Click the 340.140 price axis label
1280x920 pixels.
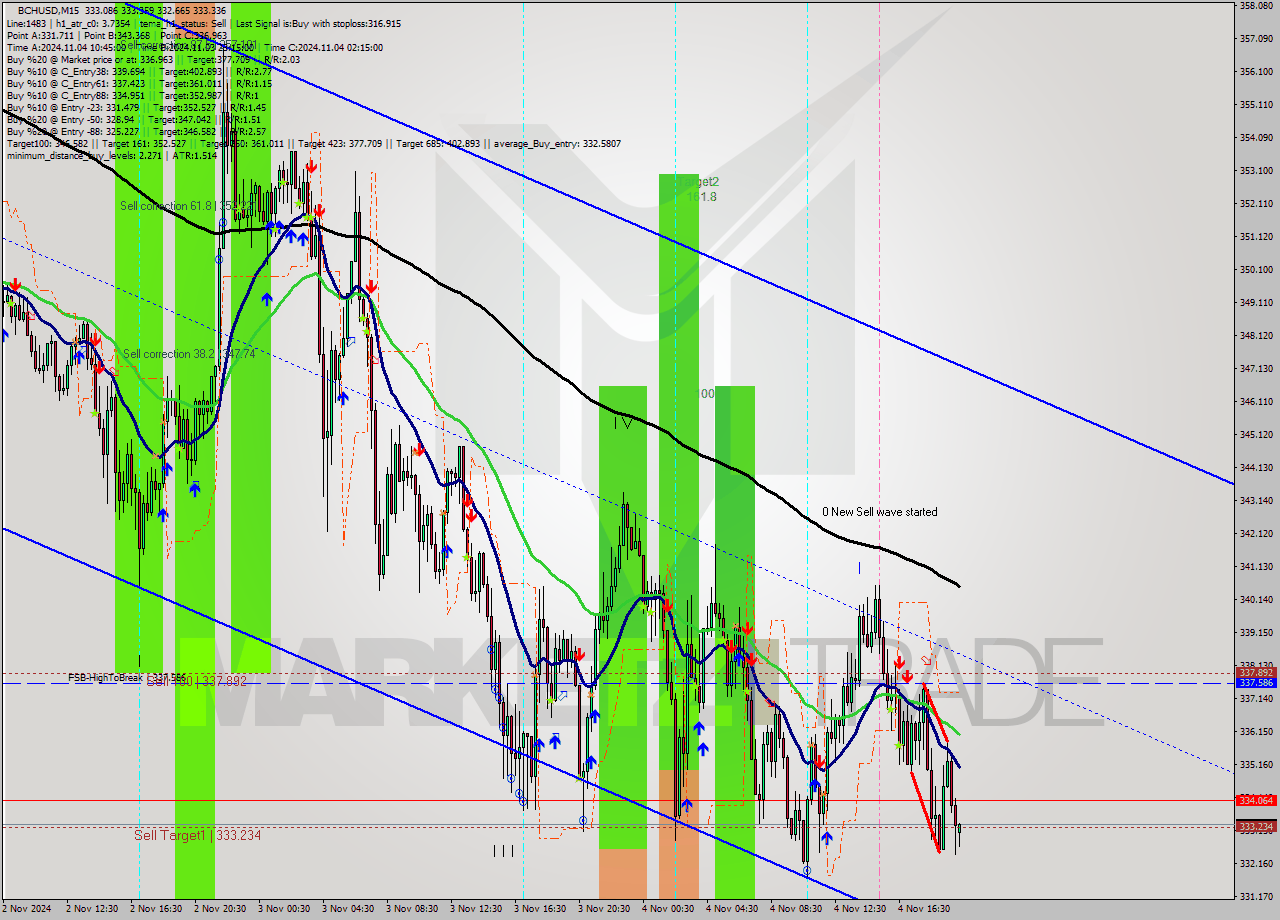click(x=1256, y=600)
